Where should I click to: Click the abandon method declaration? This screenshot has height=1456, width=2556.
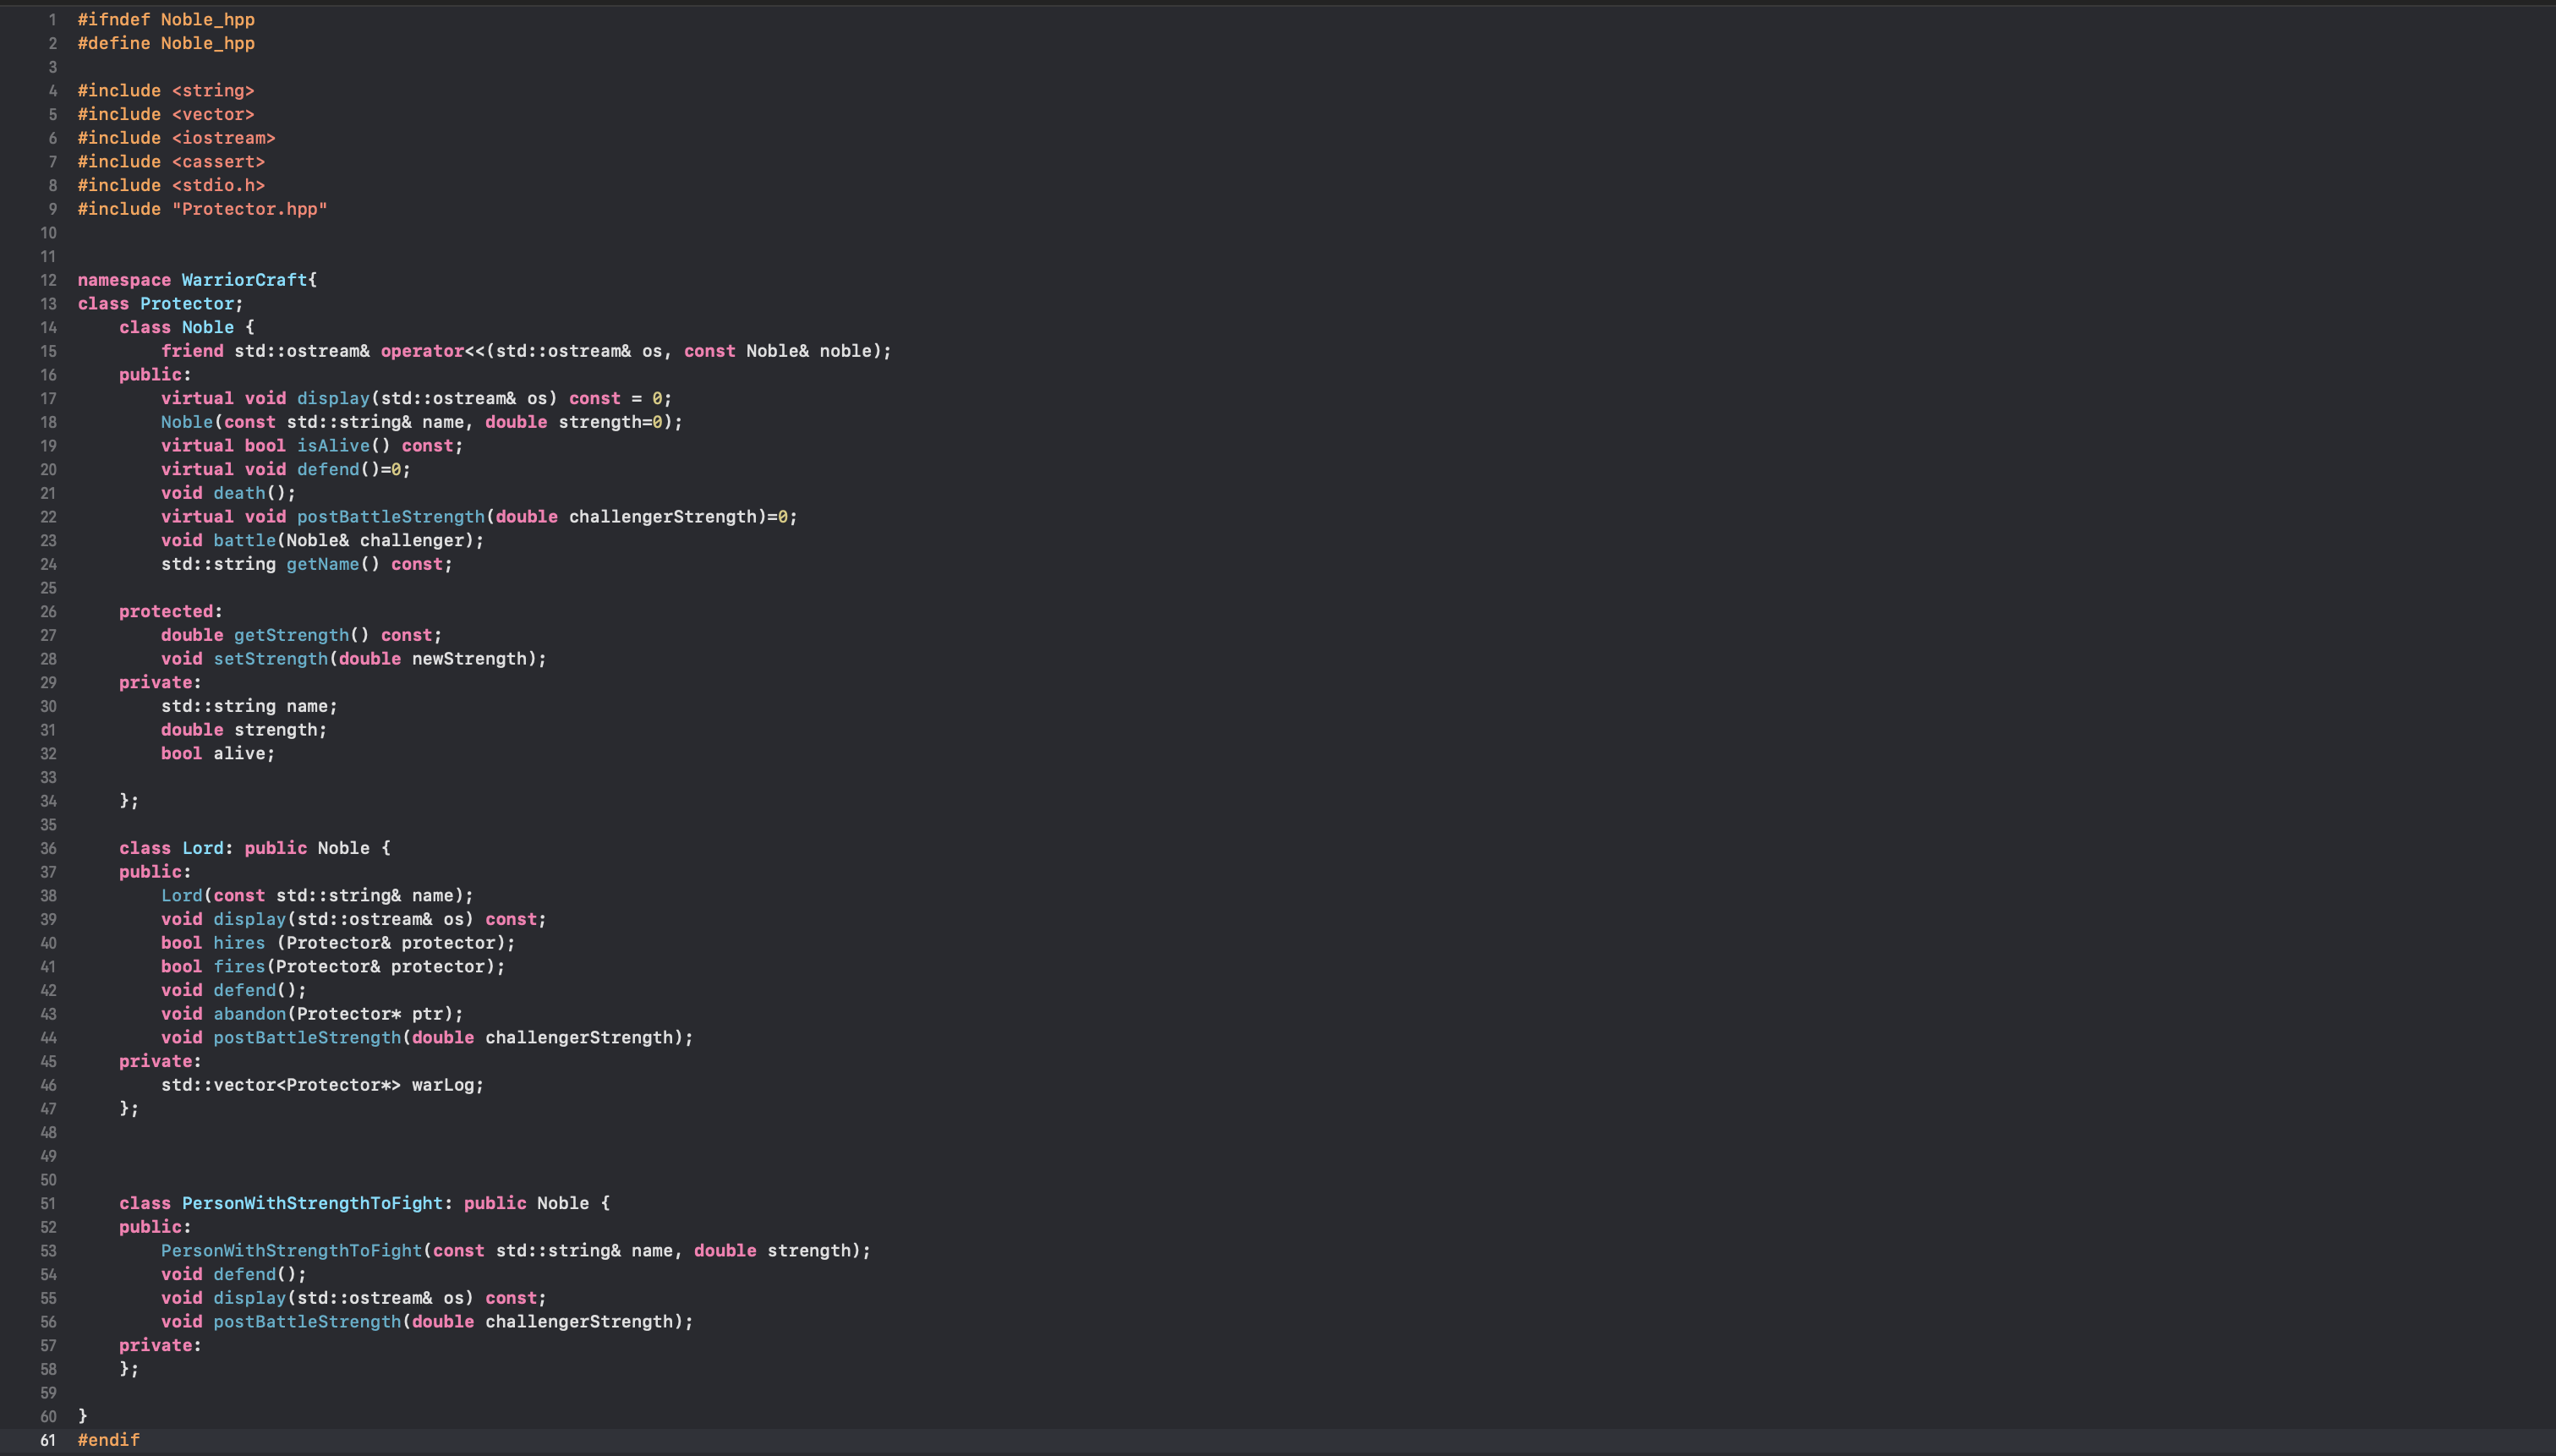tap(249, 1014)
